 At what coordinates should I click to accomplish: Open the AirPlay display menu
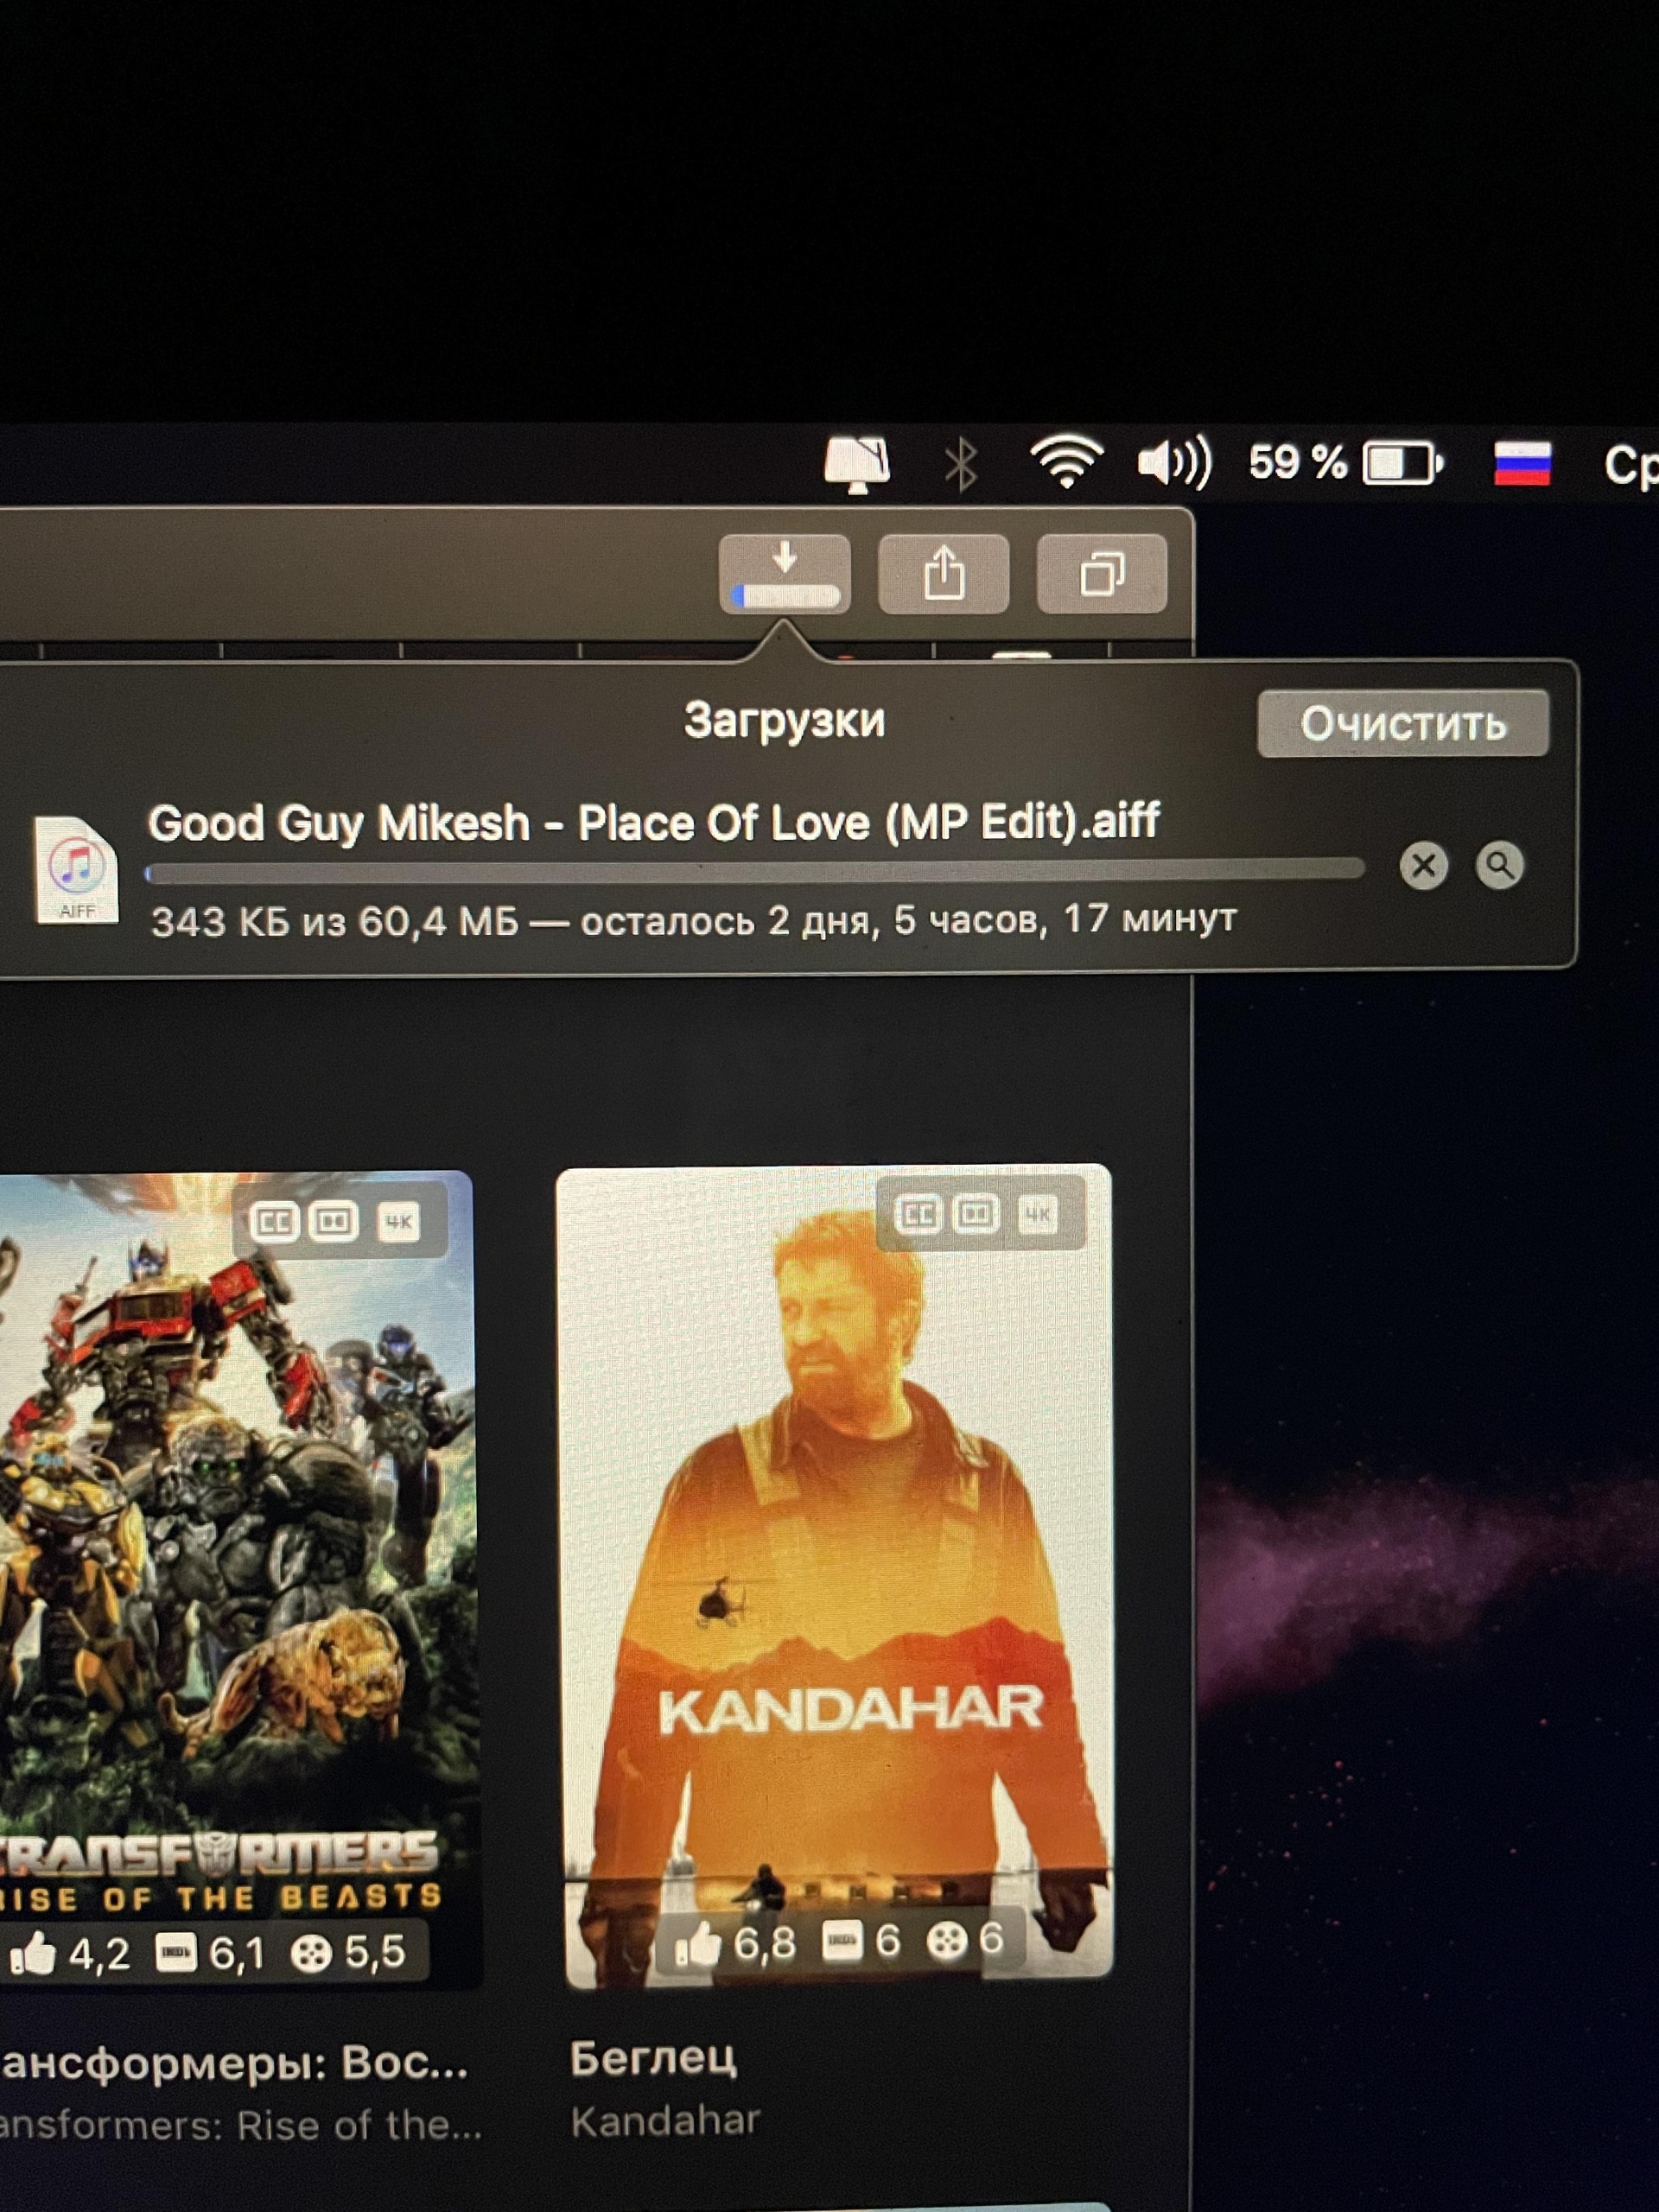857,465
